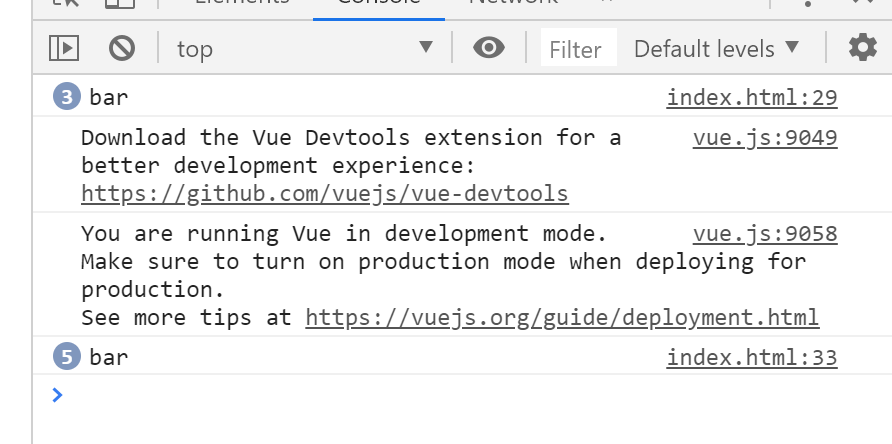Click the Filter input field

click(575, 49)
